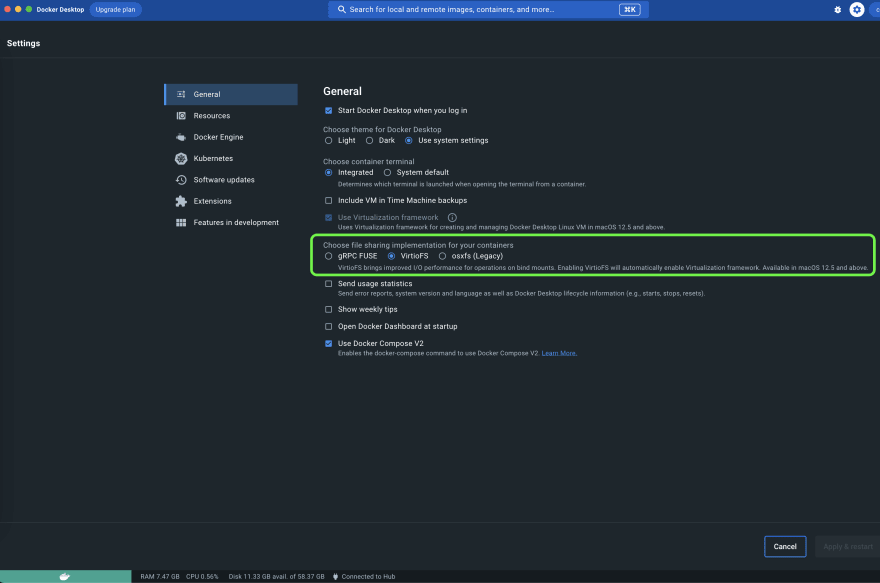
Task: Toggle Start Docker Desktop when you log in
Action: [328, 111]
